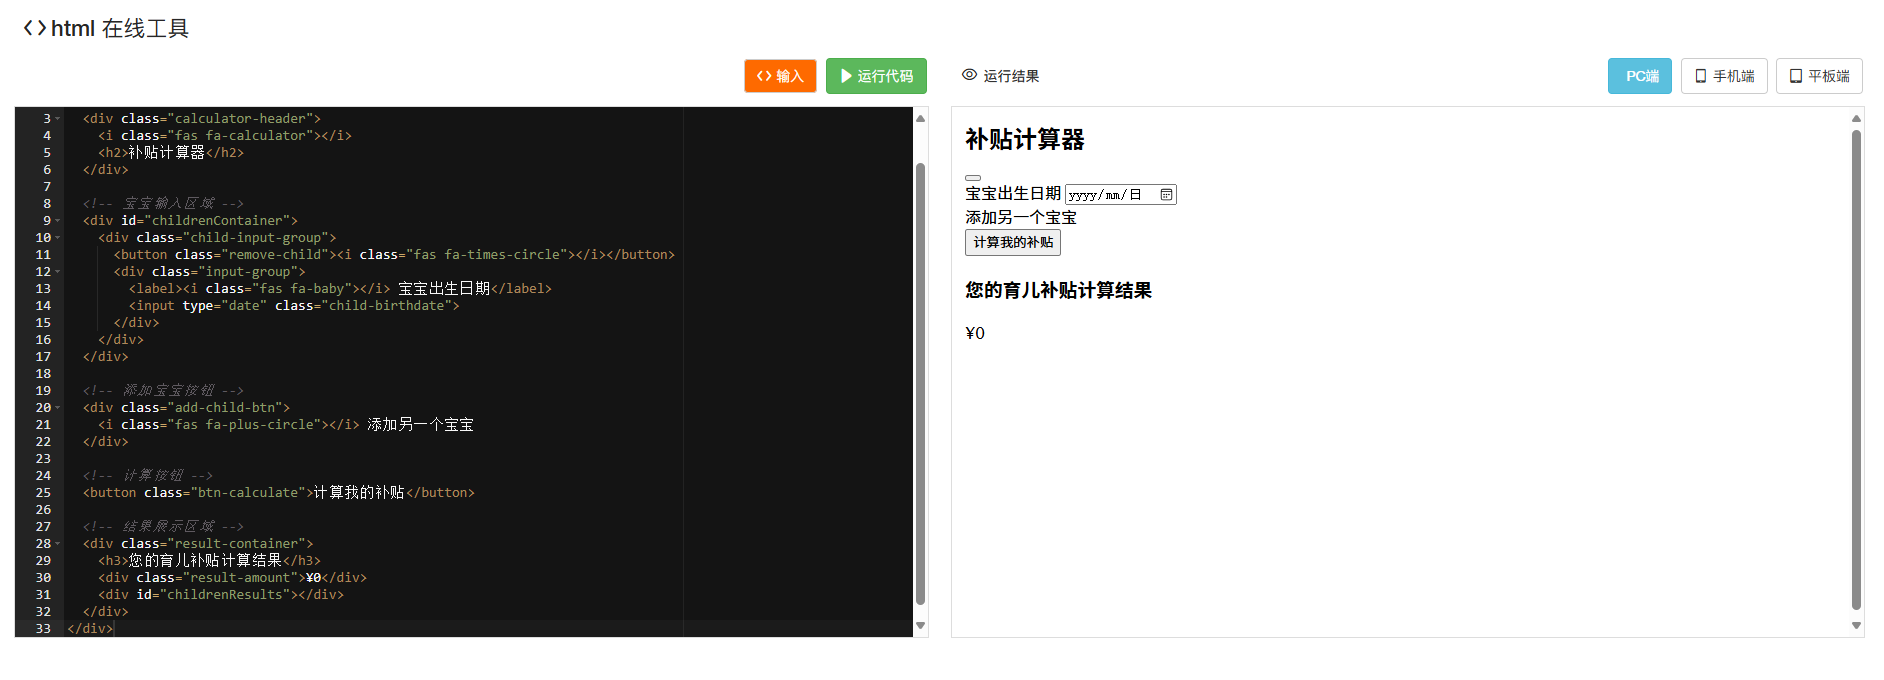Click the comment 添加宝宝按钮 on line 19

(x=163, y=390)
